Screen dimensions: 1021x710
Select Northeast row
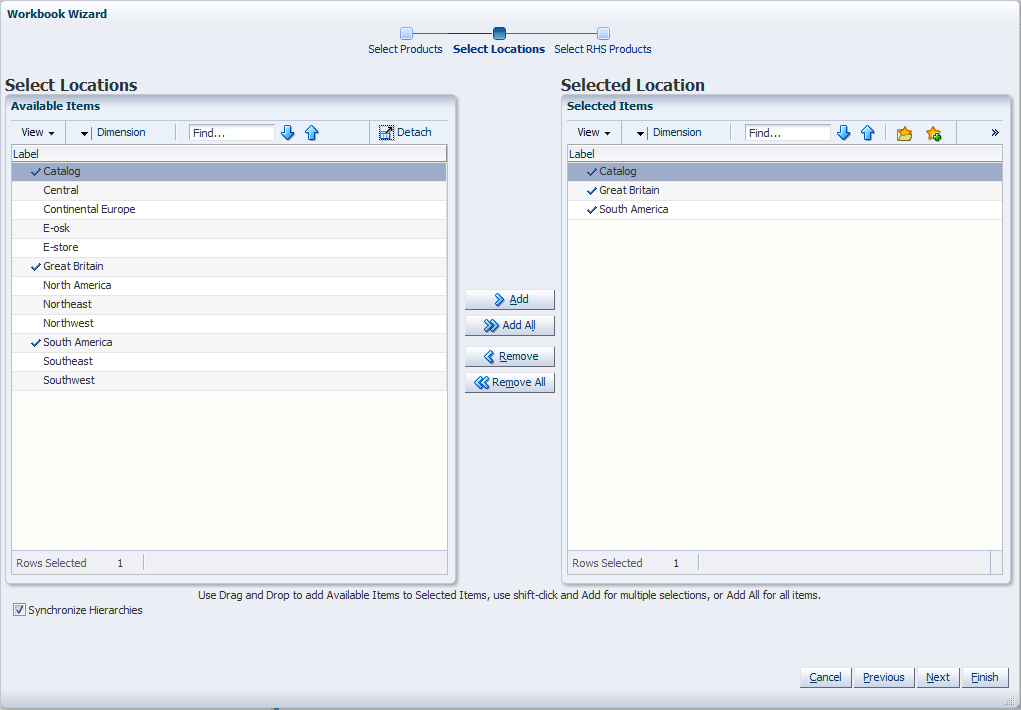point(229,304)
